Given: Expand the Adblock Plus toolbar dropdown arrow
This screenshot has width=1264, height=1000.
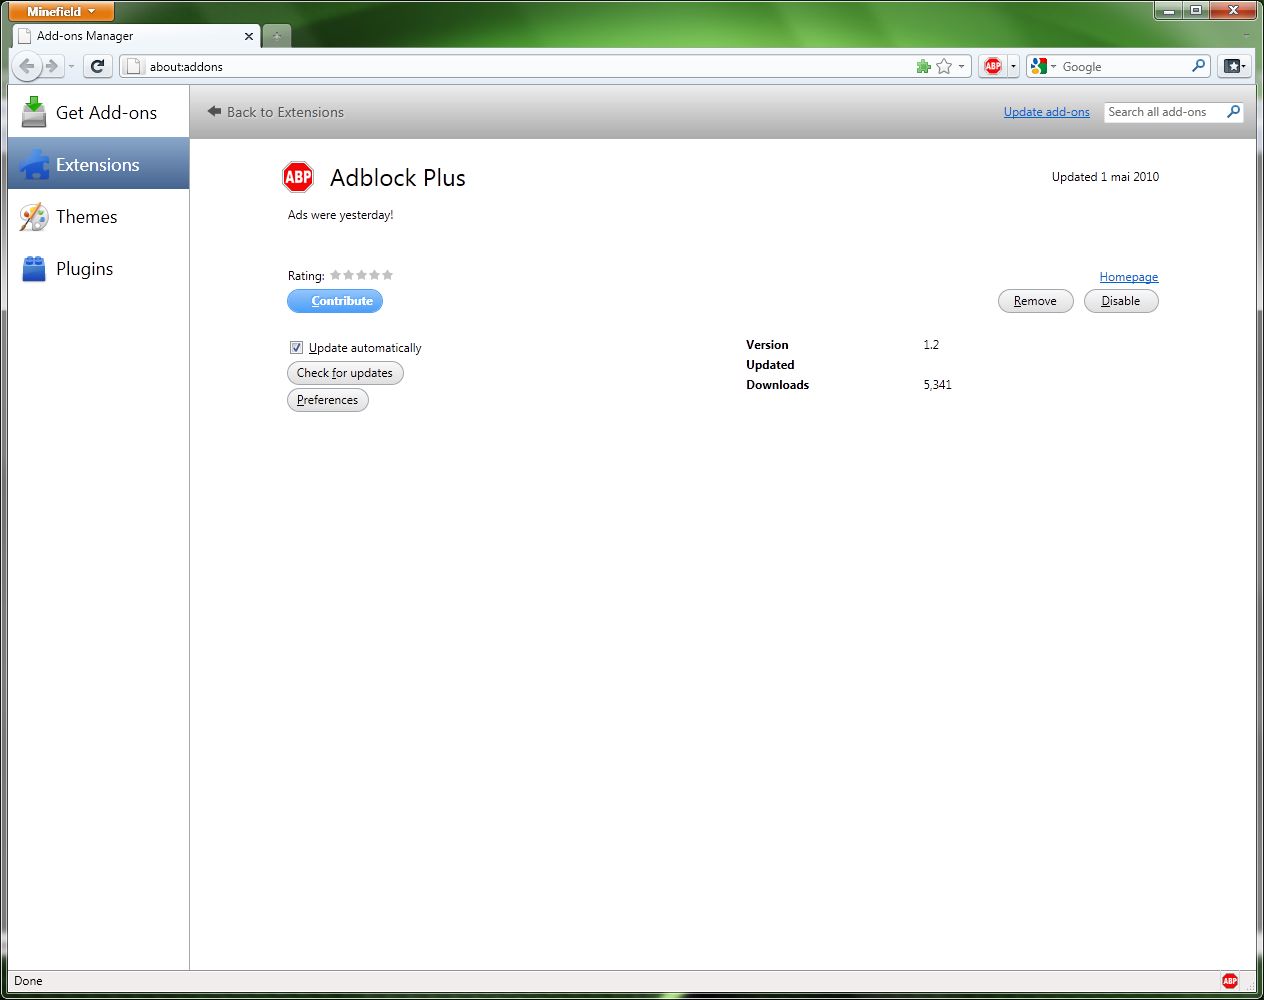Looking at the screenshot, I should tap(1013, 66).
